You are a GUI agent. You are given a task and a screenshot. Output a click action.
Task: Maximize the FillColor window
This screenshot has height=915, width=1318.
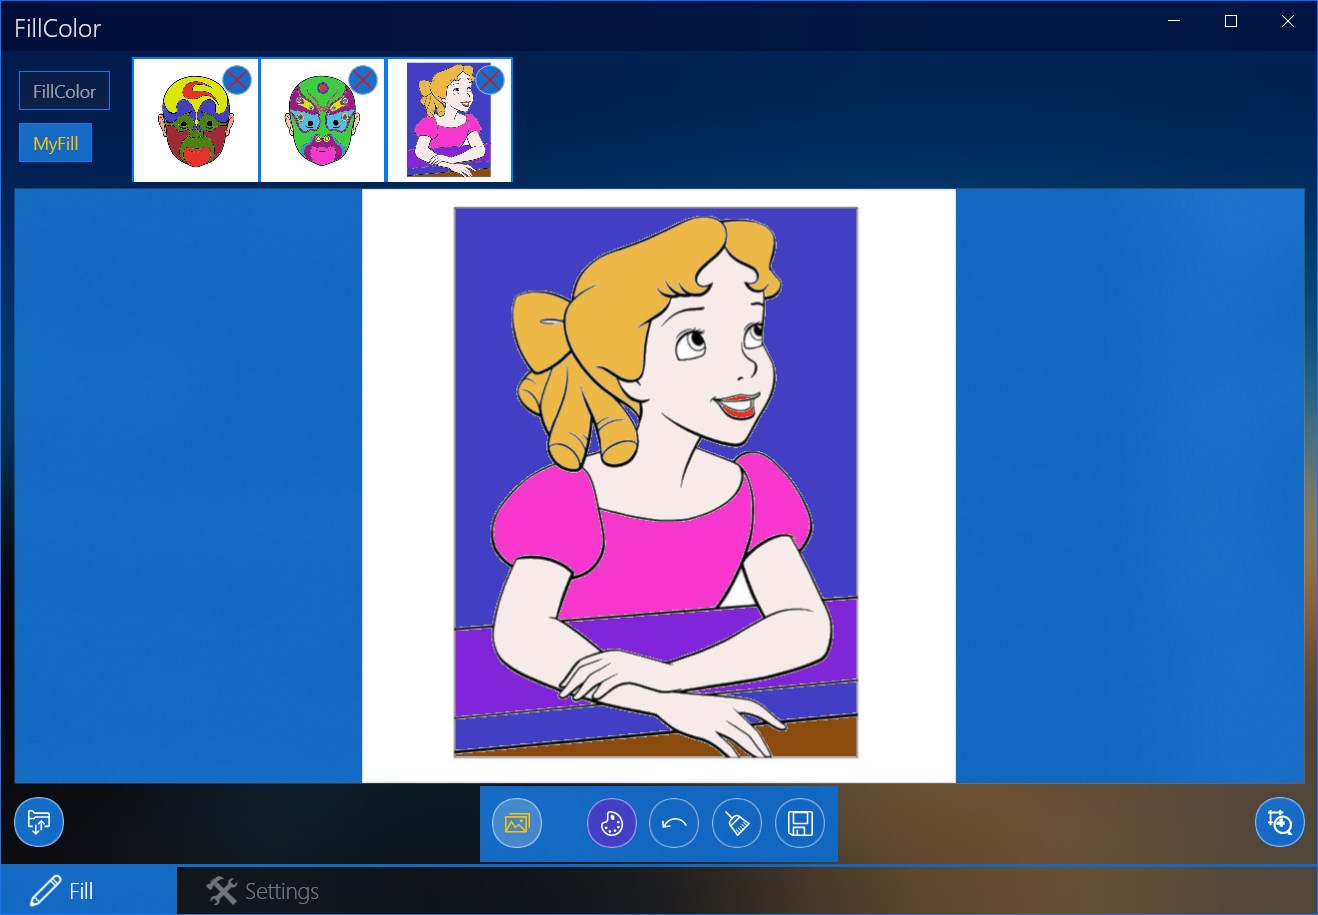pos(1231,21)
